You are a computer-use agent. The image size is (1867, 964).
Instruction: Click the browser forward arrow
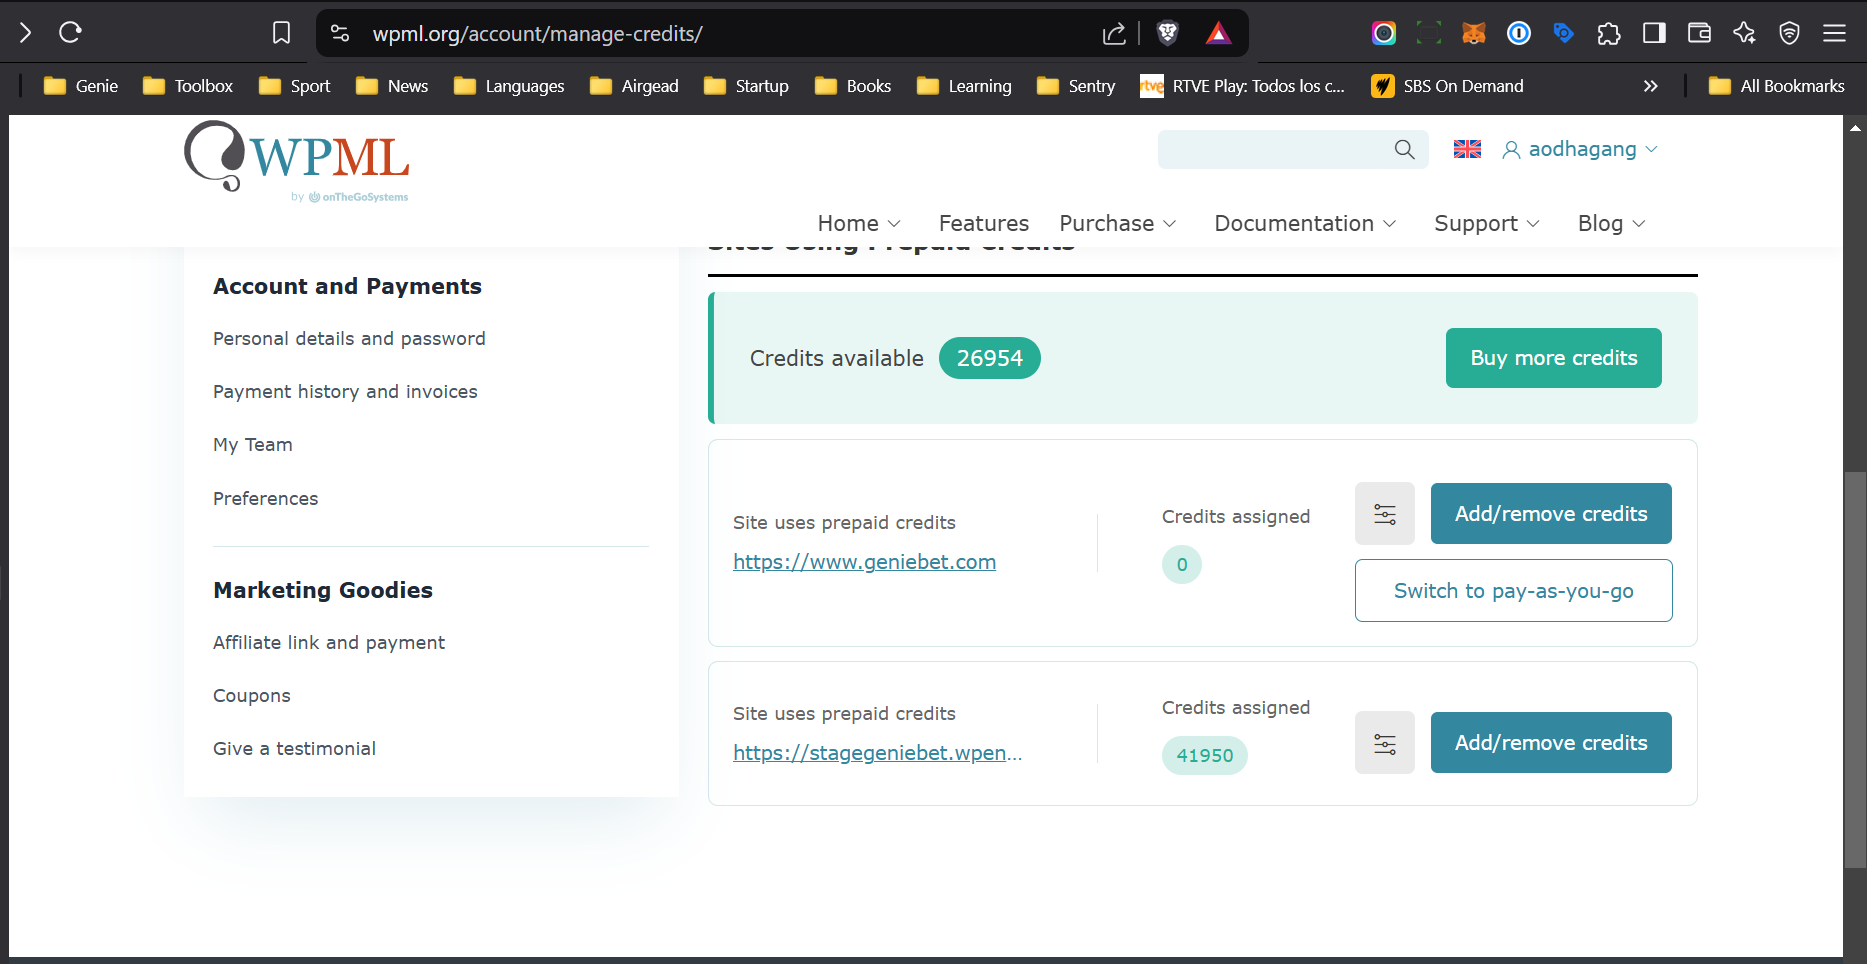25,33
